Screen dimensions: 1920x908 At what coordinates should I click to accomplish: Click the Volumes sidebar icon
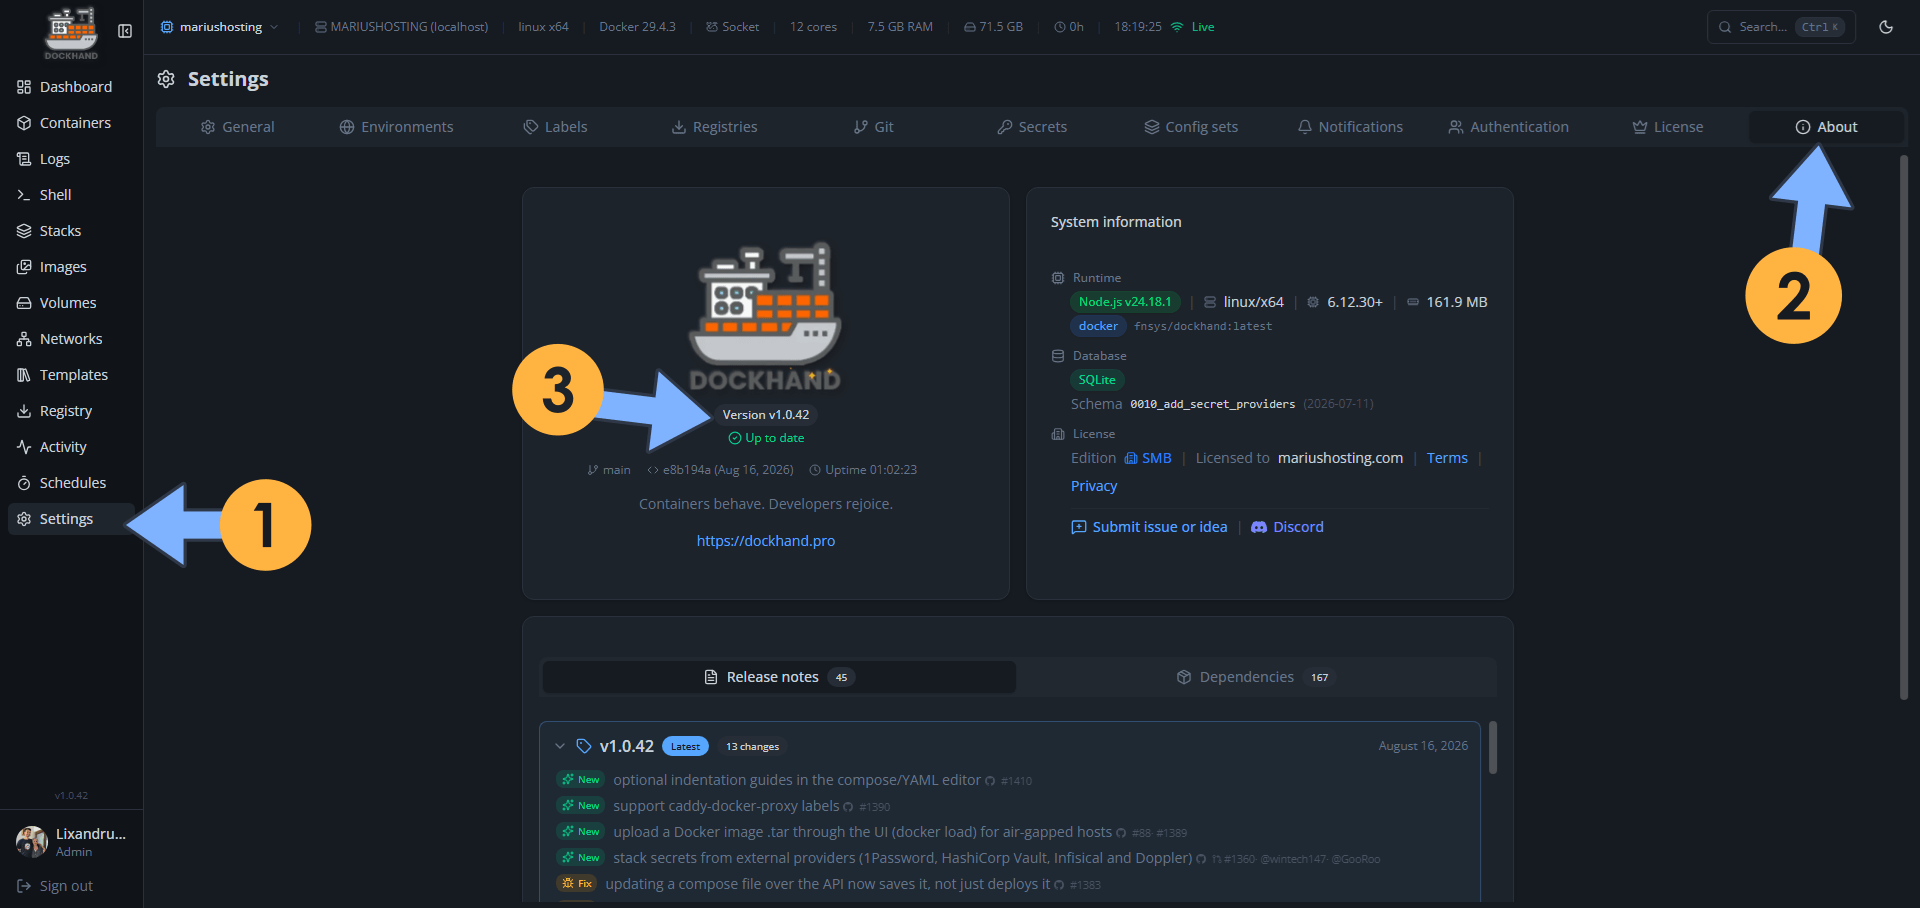[x=24, y=303]
